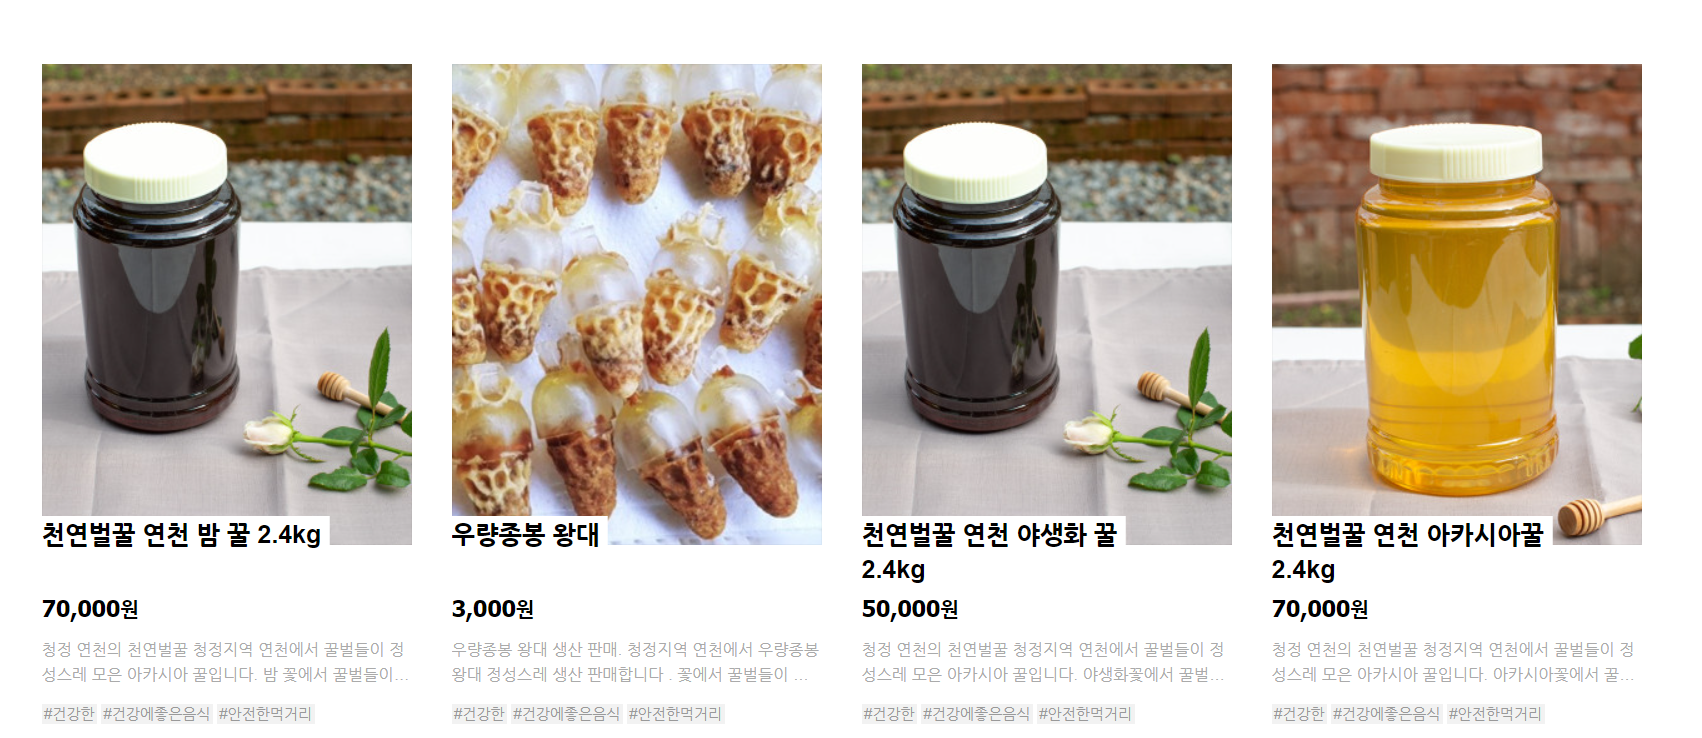Click #건강에좋은음식 tag under chestnut honey

(157, 714)
